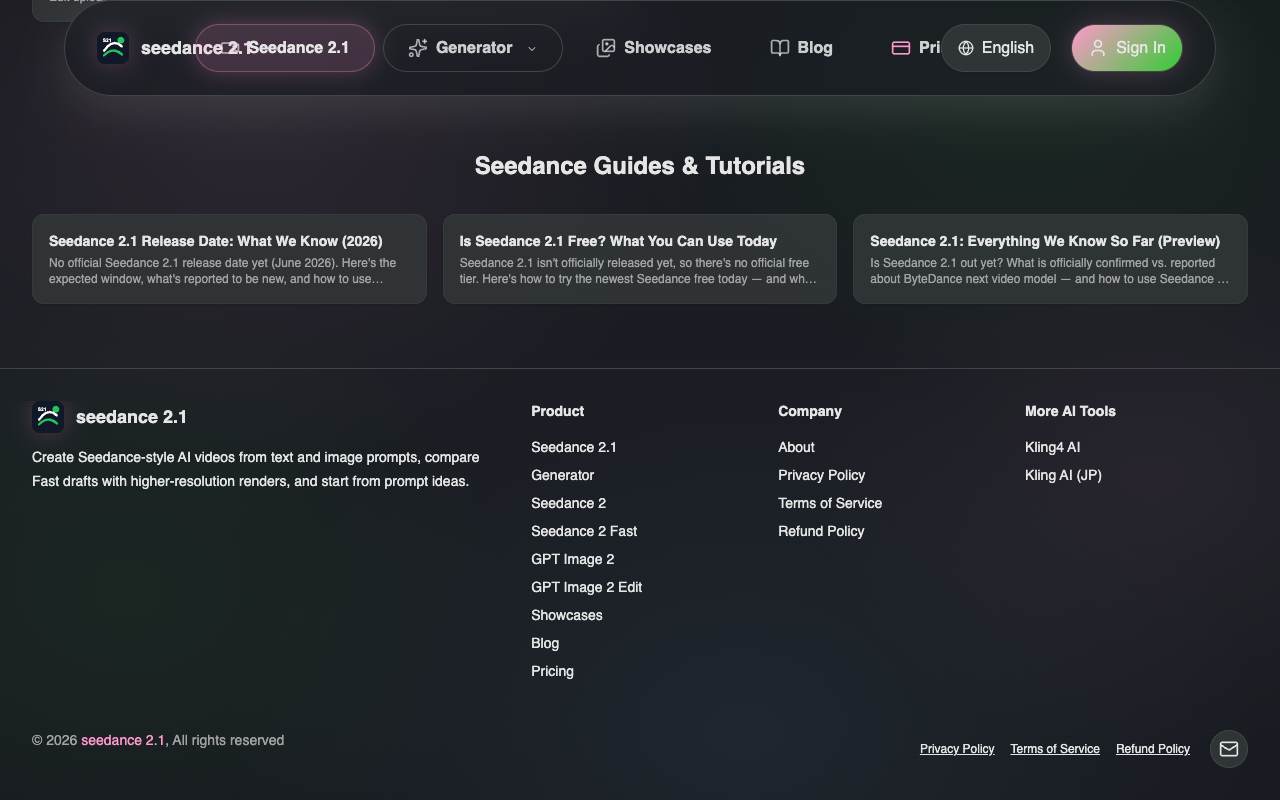Click the mail envelope icon in footer
The height and width of the screenshot is (800, 1280).
coord(1229,749)
